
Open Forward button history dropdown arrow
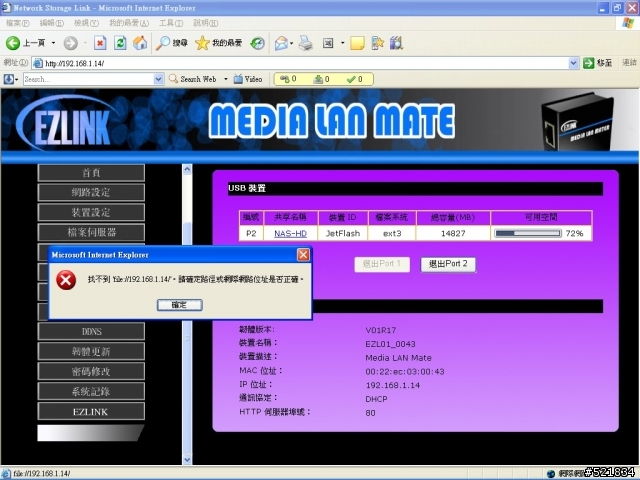pyautogui.click(x=85, y=43)
